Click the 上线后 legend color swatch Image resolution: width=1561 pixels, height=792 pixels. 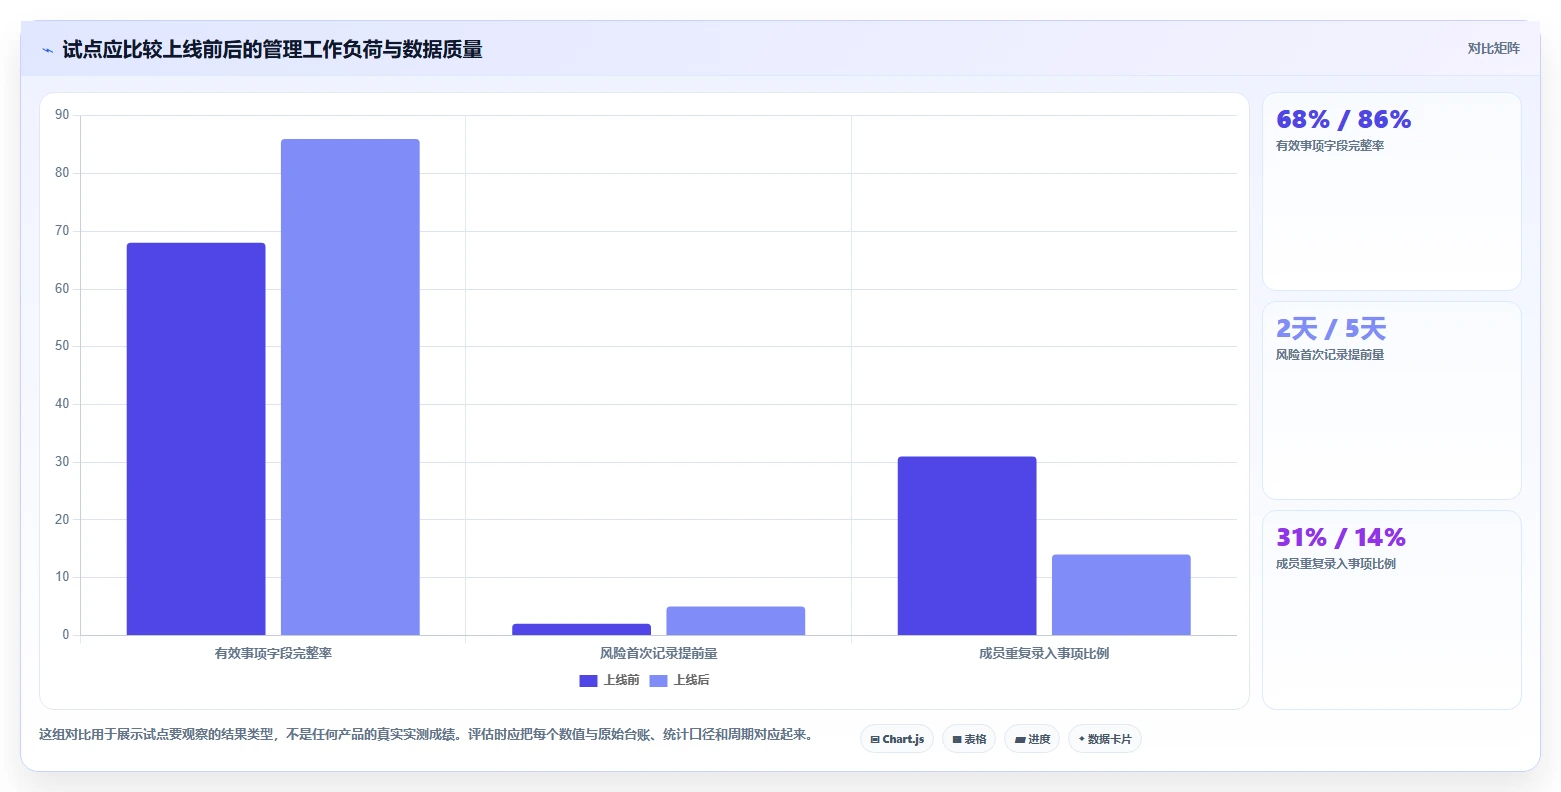[658, 681]
